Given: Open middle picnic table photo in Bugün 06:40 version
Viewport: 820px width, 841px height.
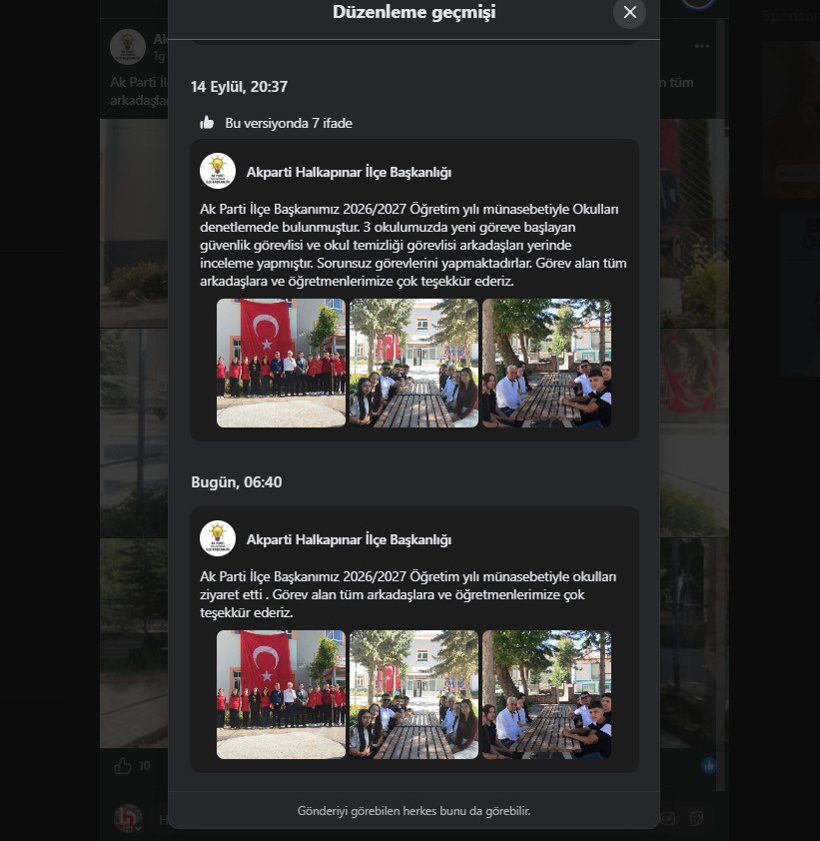Looking at the screenshot, I should (413, 695).
